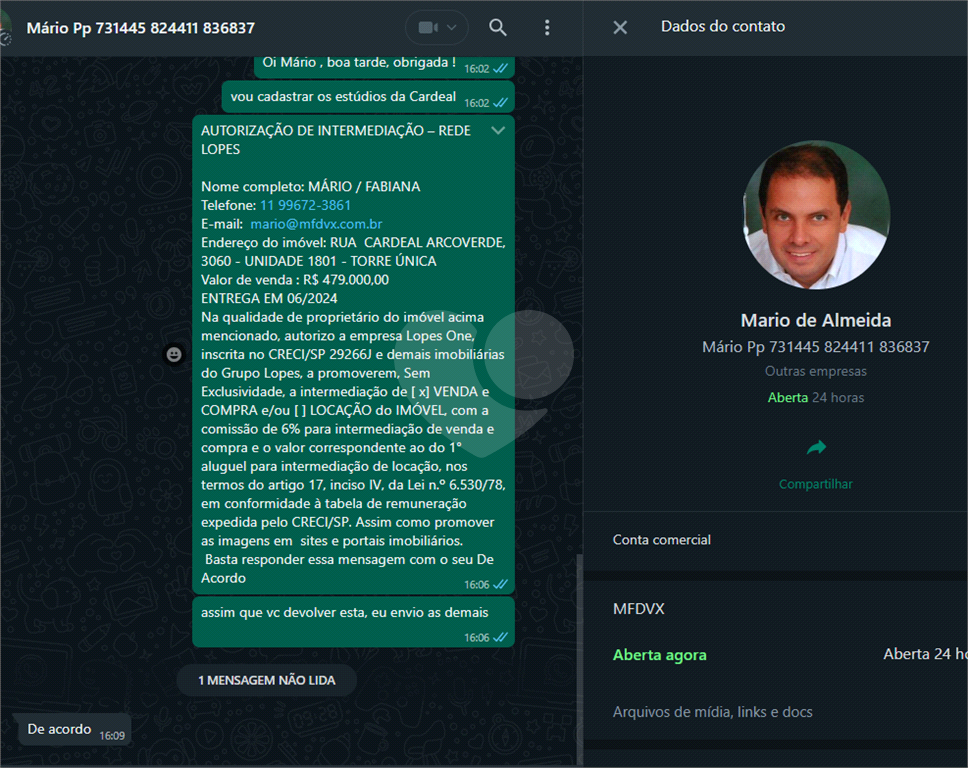Click 'Aberta 24 horas' status under name
Screen dimensions: 968x768
816,398
